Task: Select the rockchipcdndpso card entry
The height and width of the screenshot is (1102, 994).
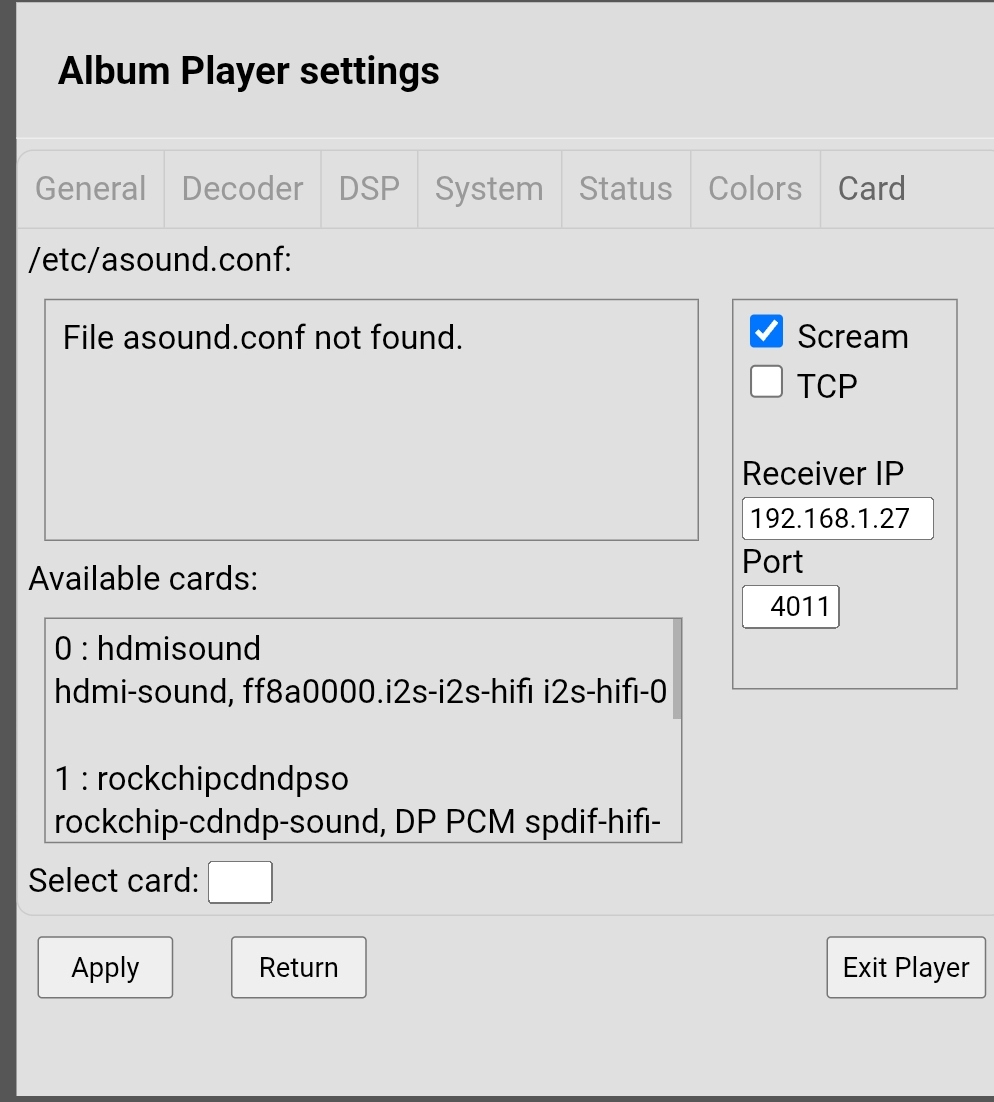Action: coord(202,778)
